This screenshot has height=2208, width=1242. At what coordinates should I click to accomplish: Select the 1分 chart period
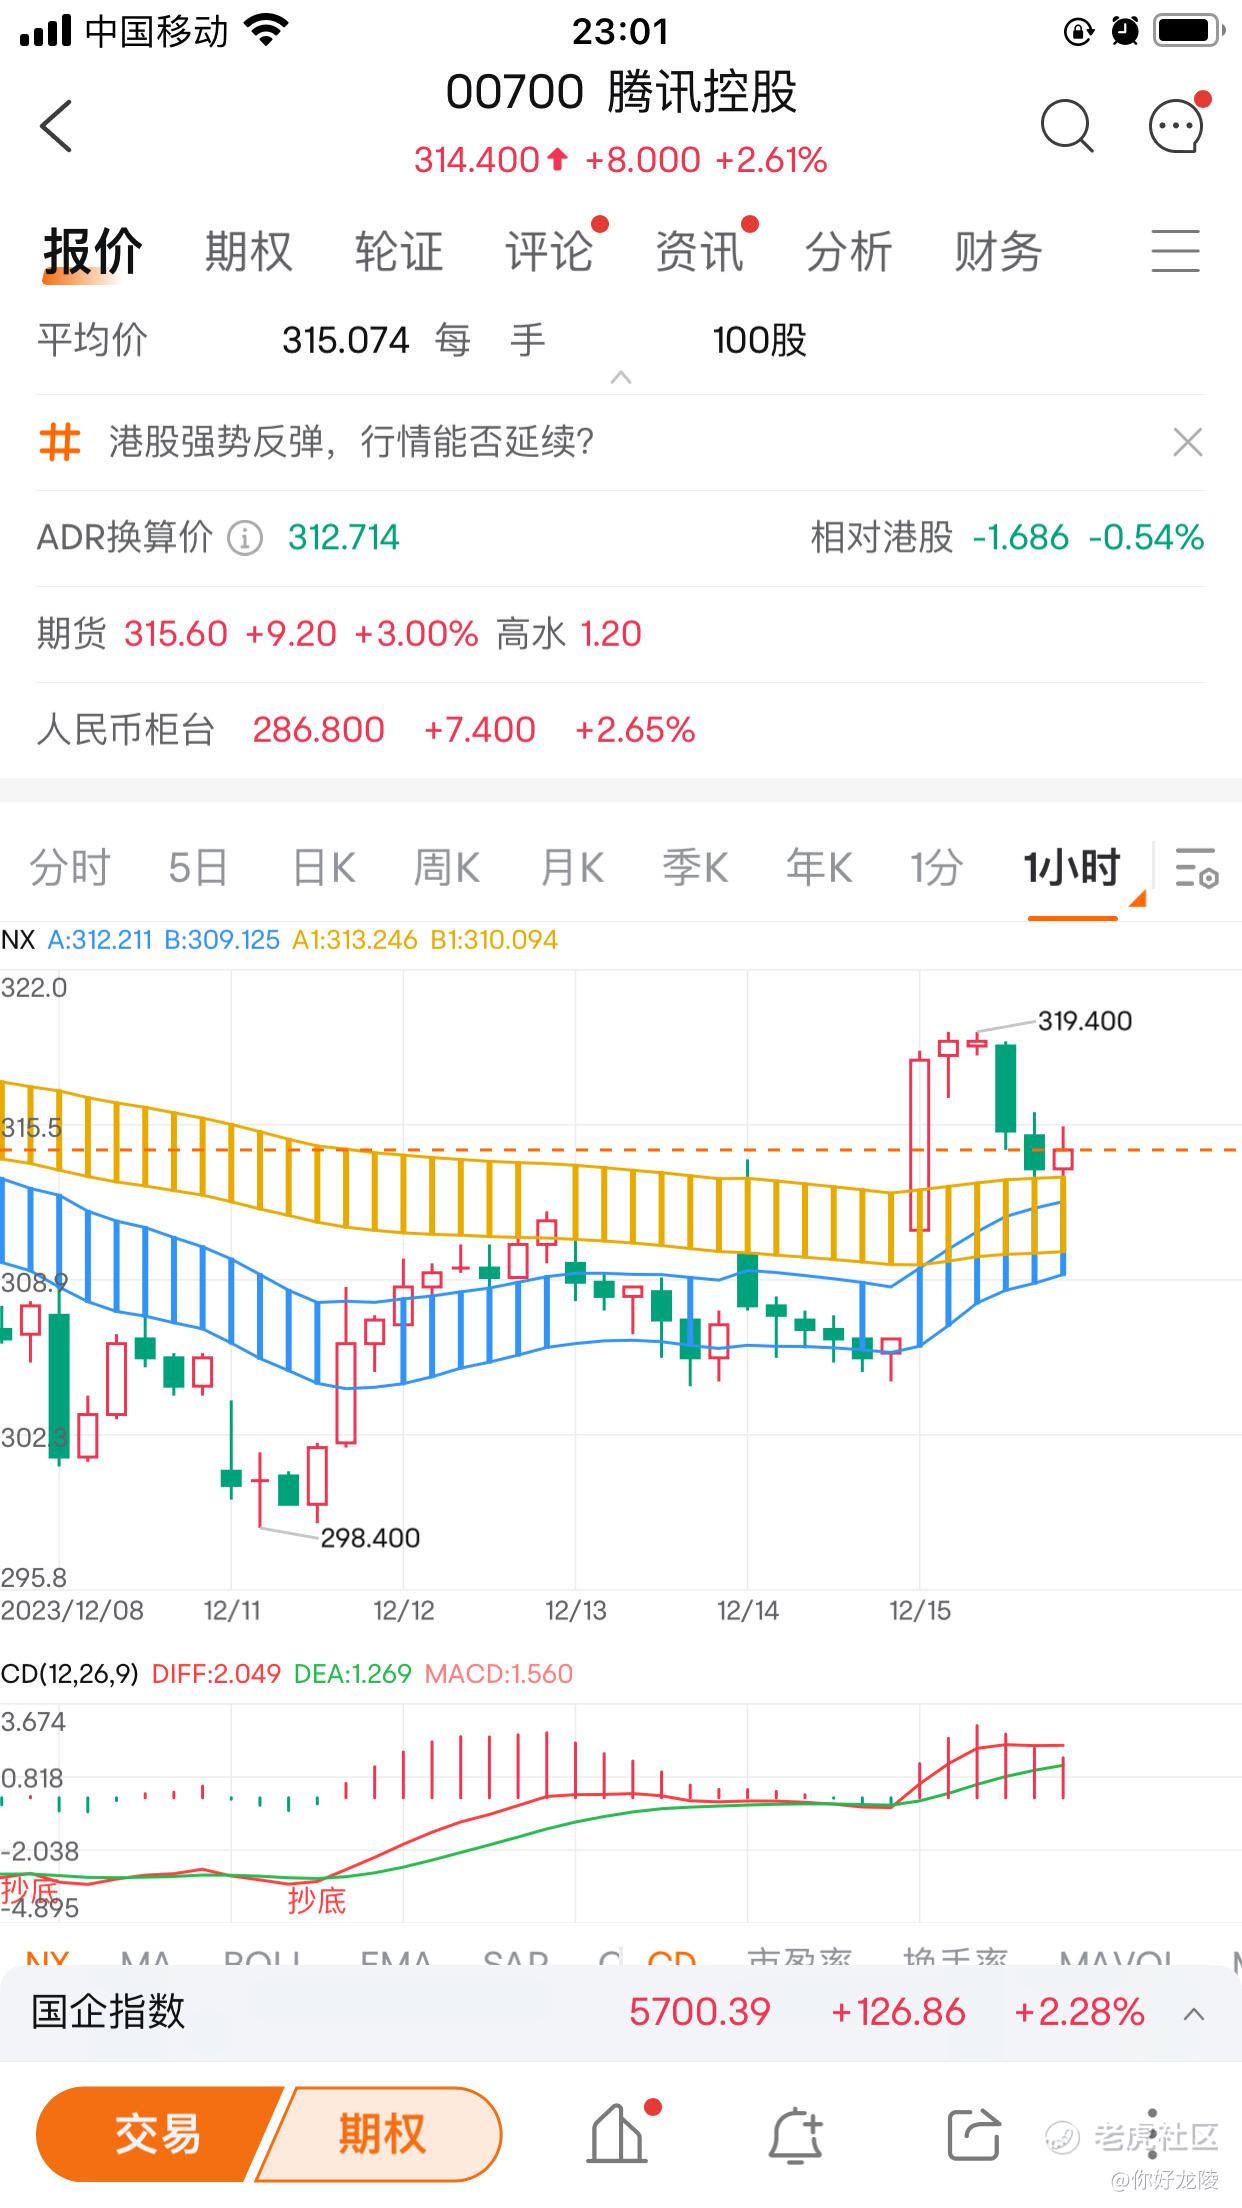pos(937,867)
